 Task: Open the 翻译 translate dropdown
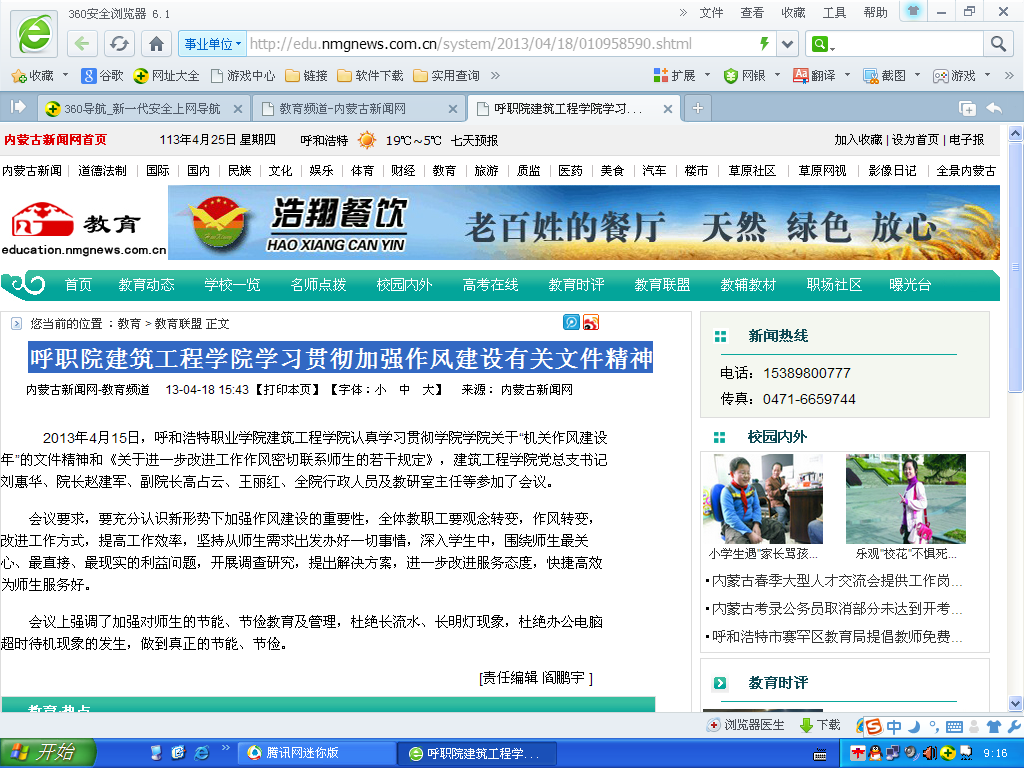tap(845, 75)
